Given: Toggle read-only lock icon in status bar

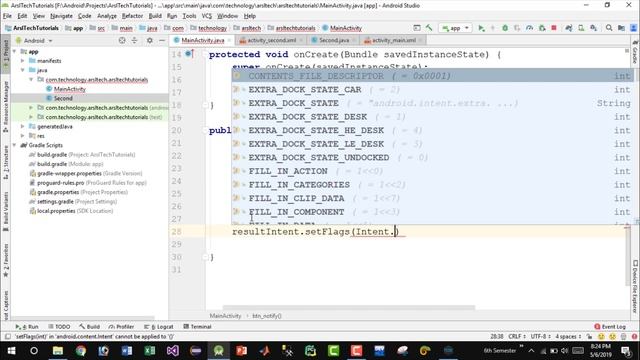Looking at the screenshot, I should (x=589, y=336).
